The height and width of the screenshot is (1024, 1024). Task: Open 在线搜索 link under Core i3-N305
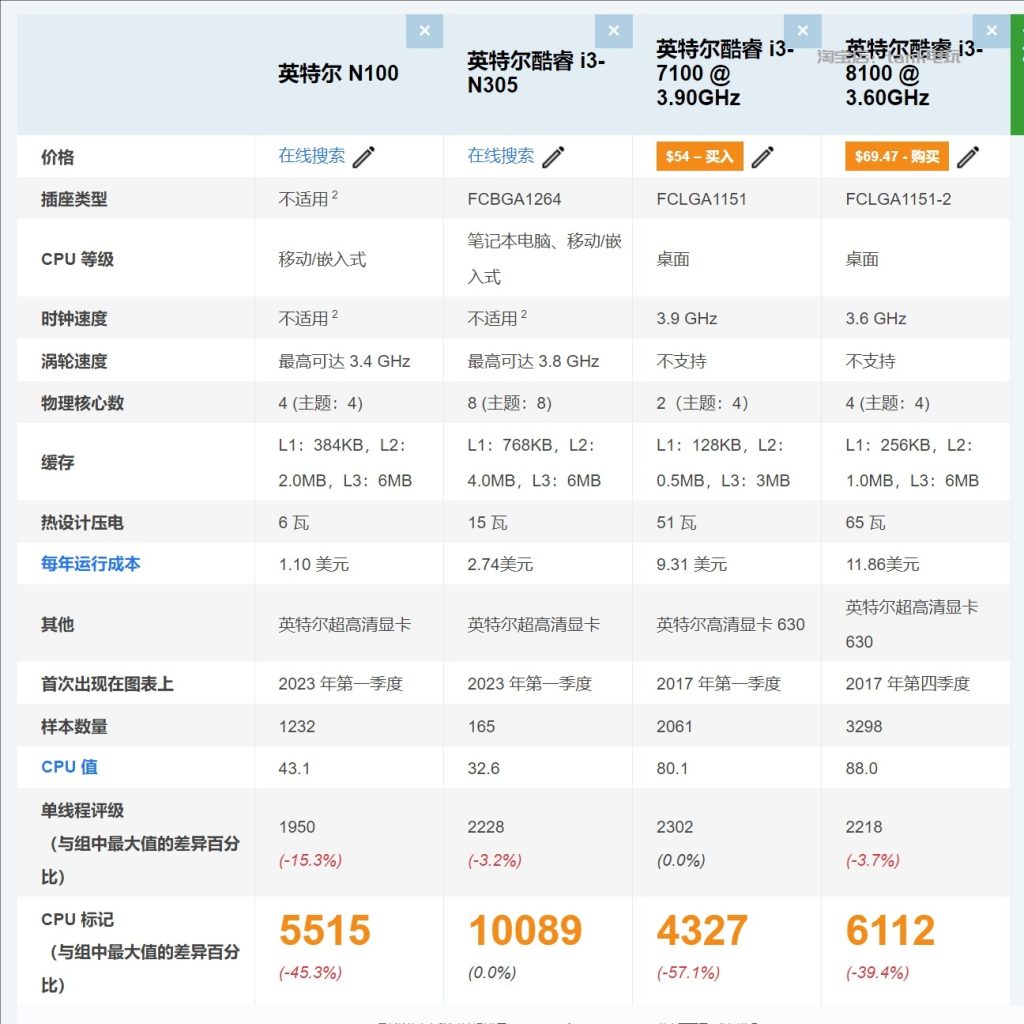click(x=500, y=156)
